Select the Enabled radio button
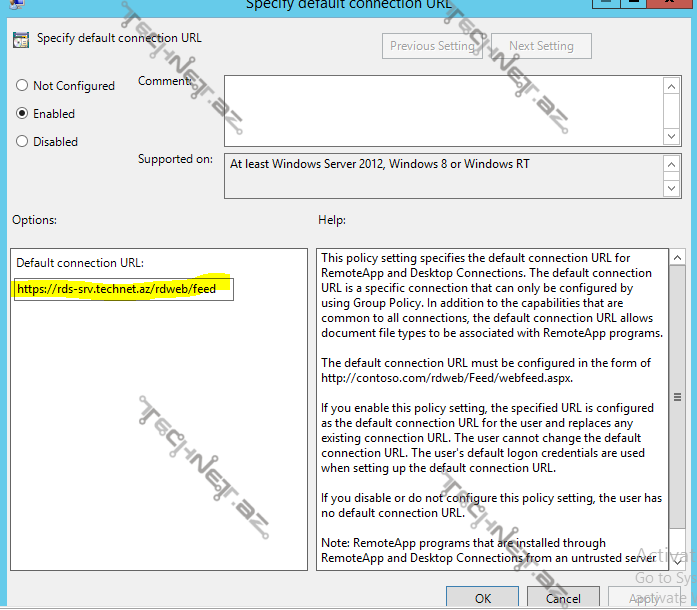 coord(22,114)
